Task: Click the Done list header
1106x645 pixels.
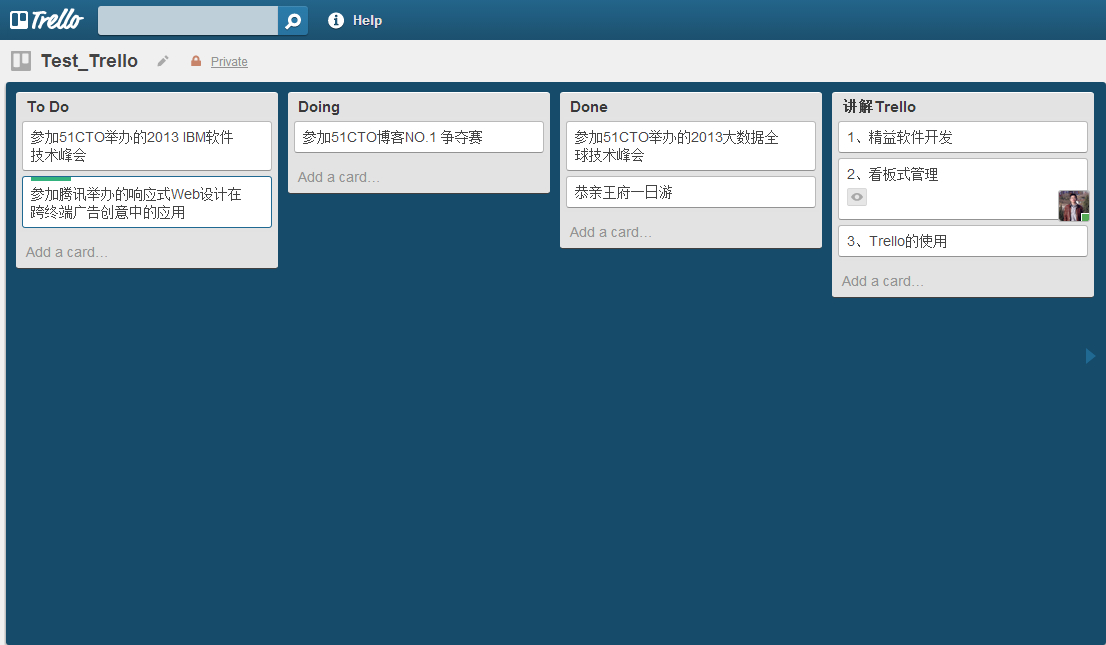Action: (x=589, y=107)
